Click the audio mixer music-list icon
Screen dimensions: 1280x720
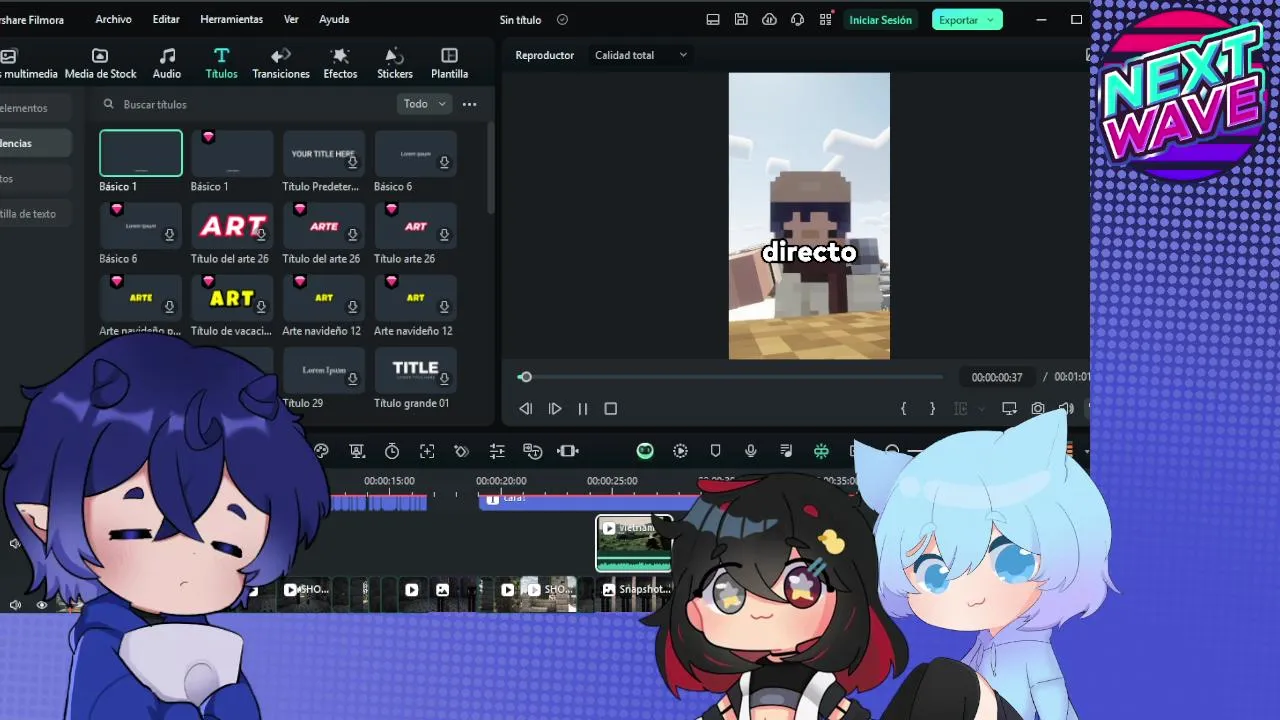786,451
